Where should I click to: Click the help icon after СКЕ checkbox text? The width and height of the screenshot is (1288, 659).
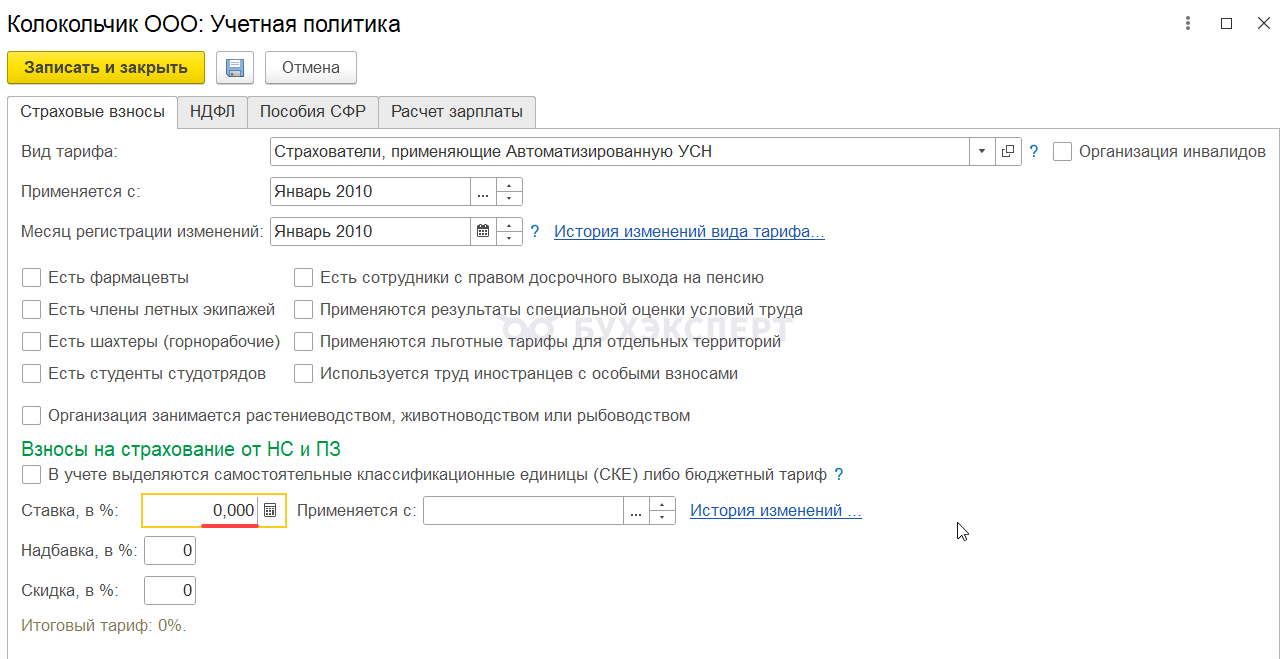[x=839, y=475]
